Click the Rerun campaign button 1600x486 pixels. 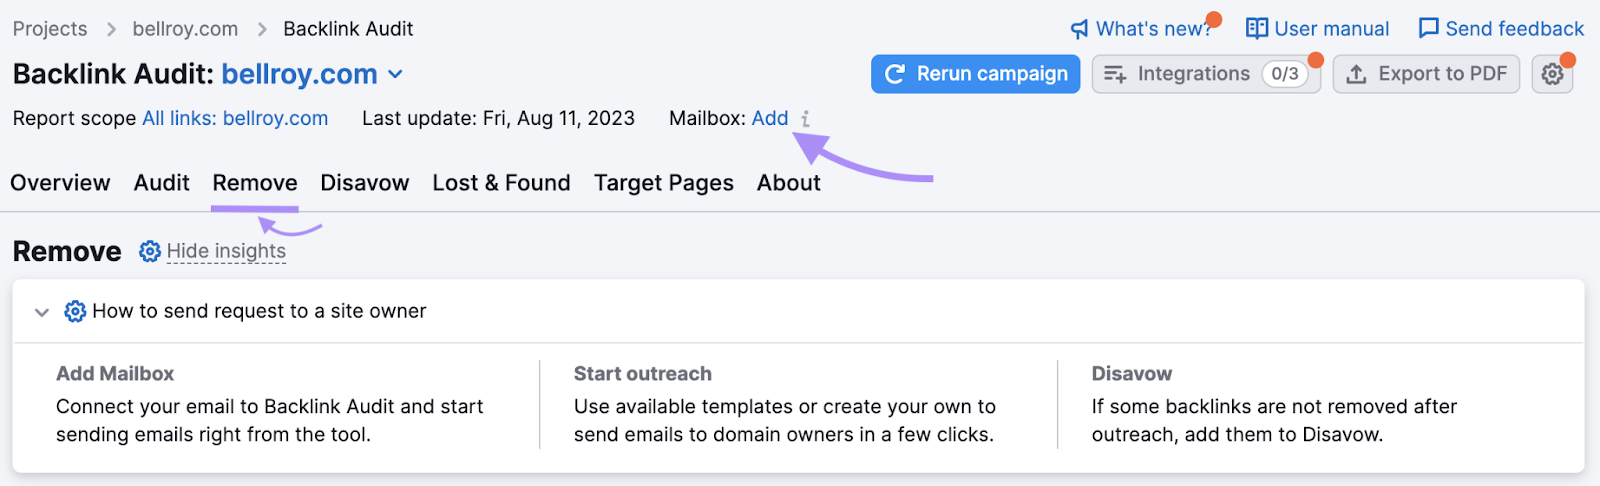click(x=975, y=74)
